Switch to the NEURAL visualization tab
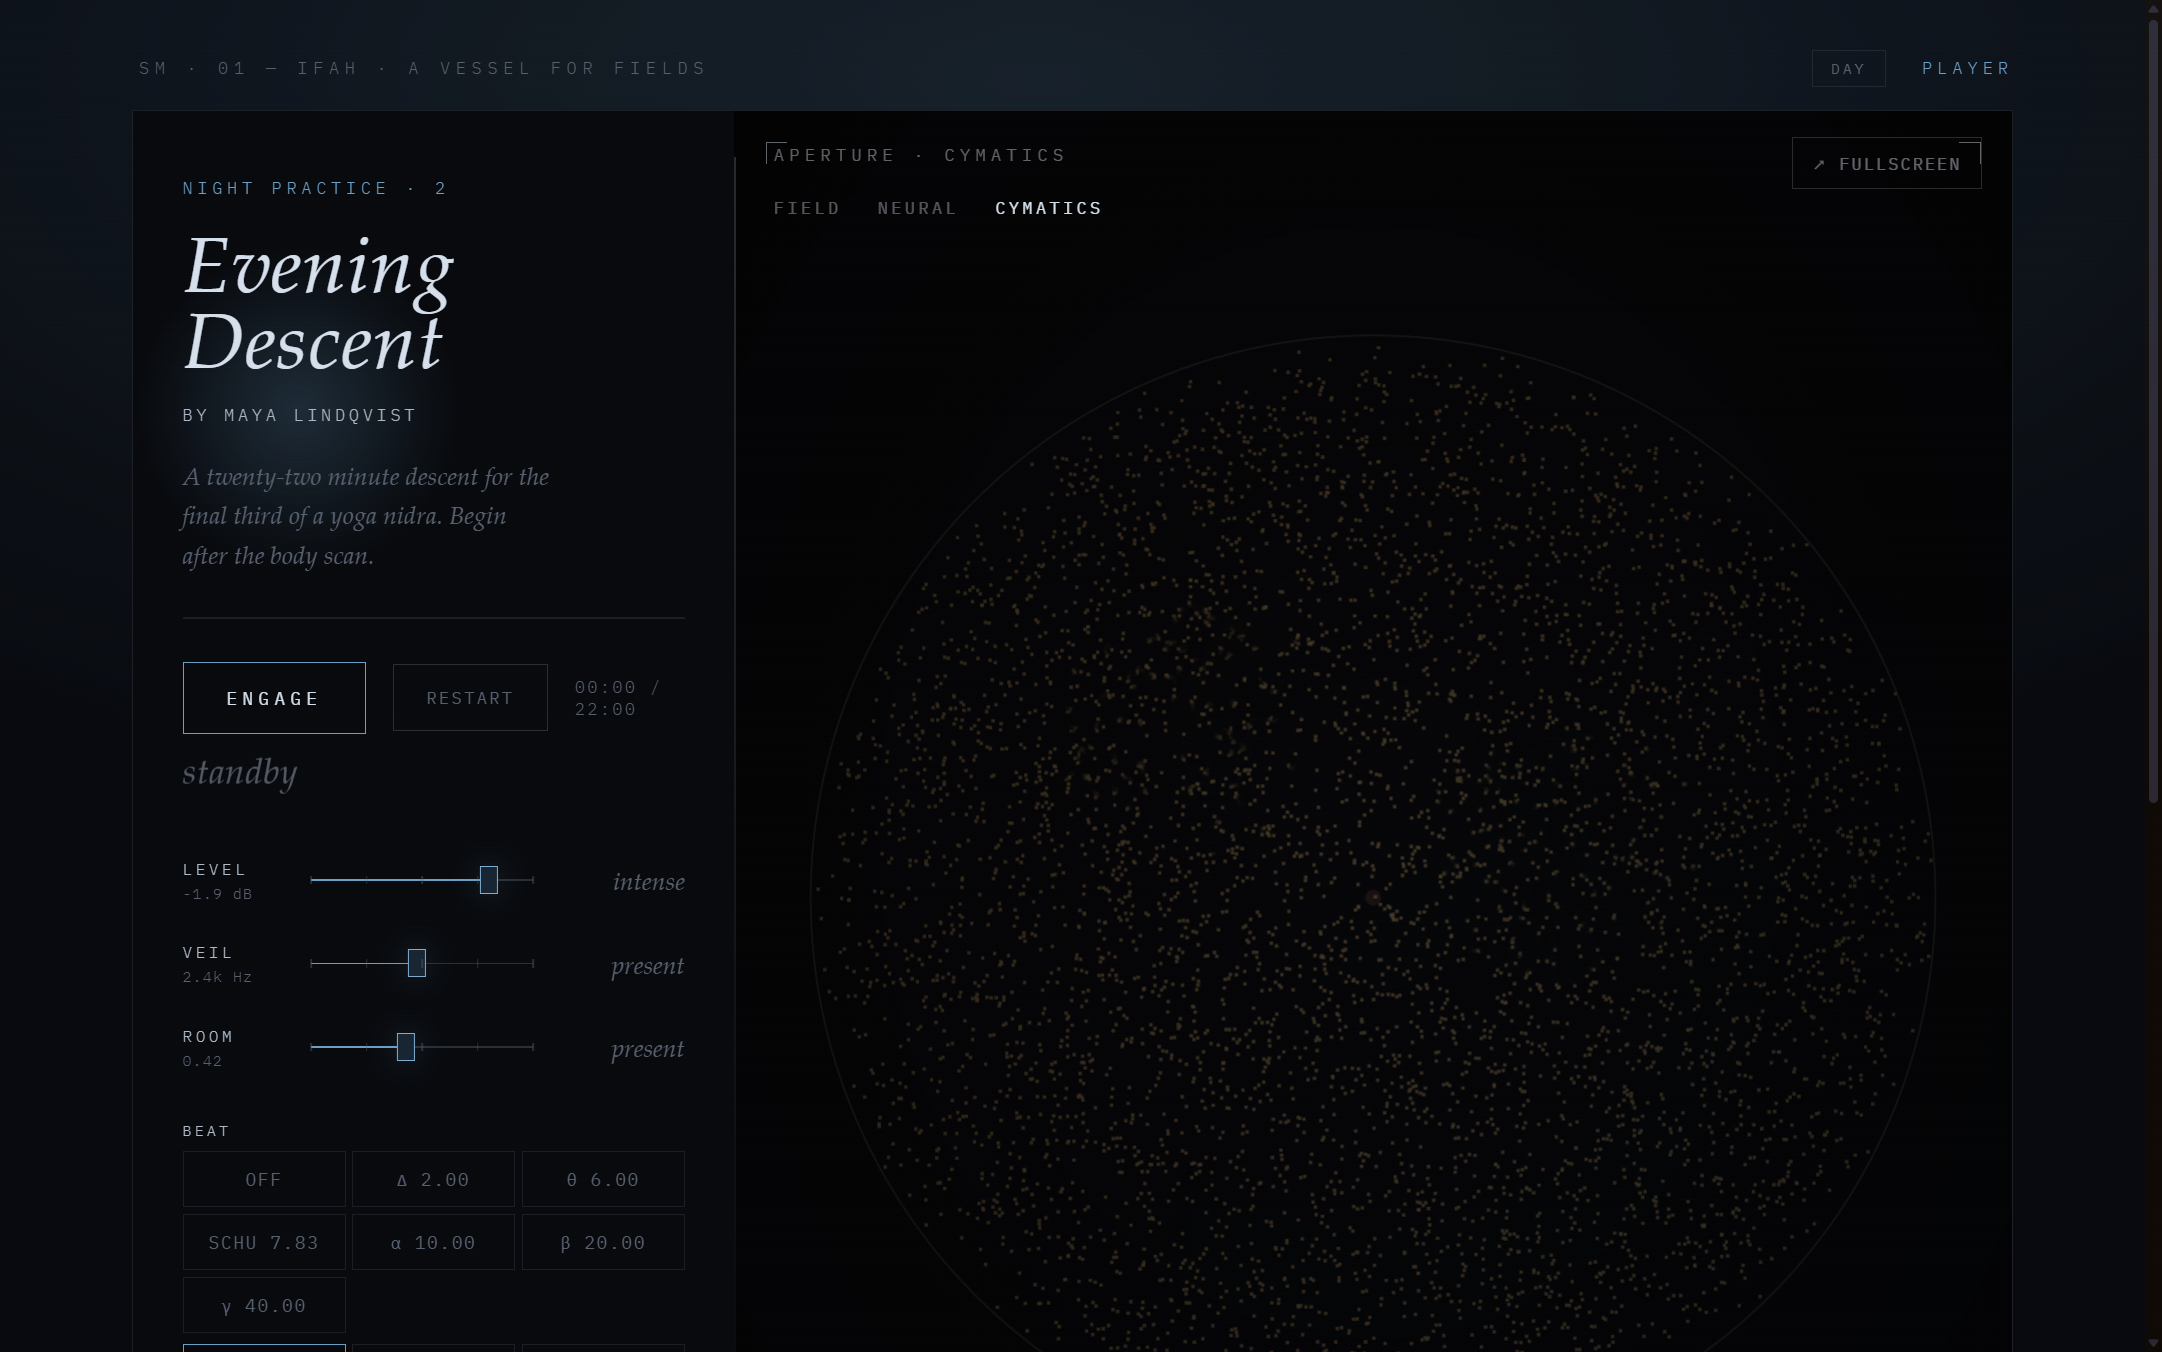The height and width of the screenshot is (1352, 2162). (917, 208)
